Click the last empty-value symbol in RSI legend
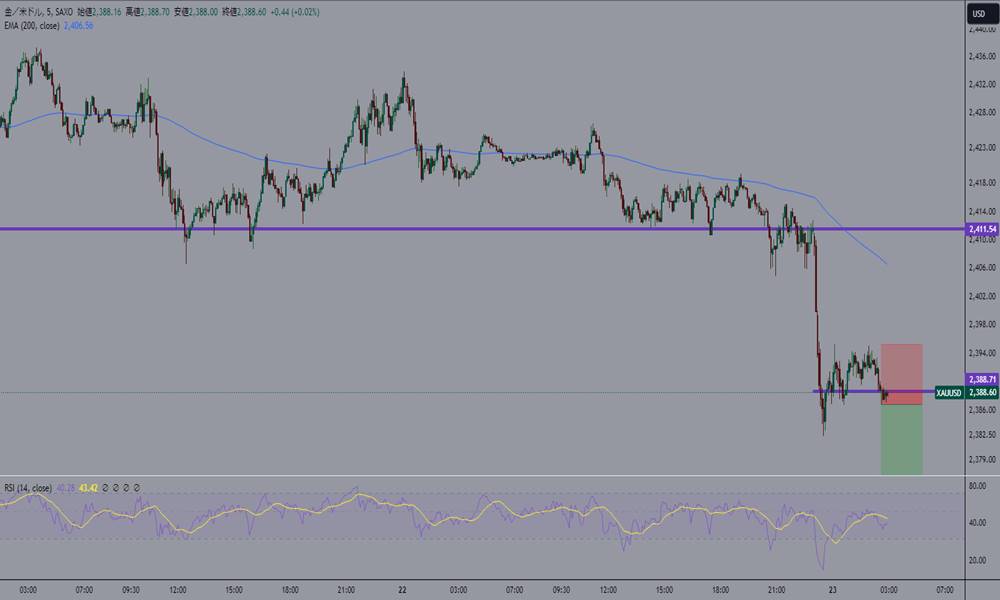1000x600 pixels. click(137, 488)
